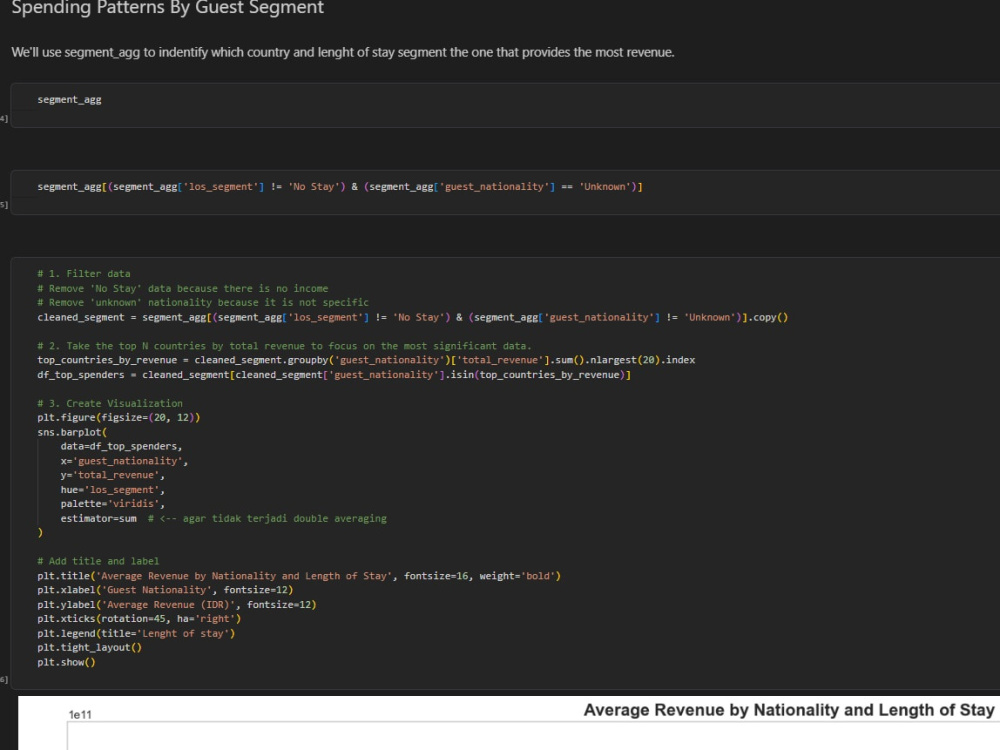Click the plt.ylabel('Average Revenue (IDR)') line
The height and width of the screenshot is (750, 1000).
[177, 605]
